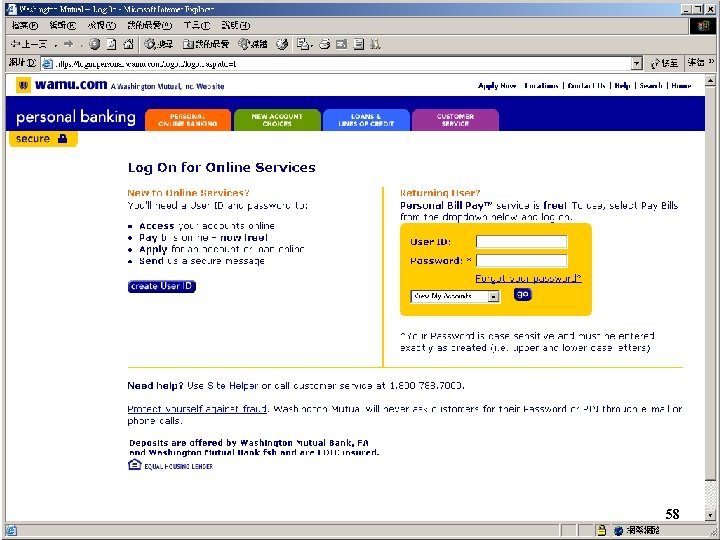Open the Help menu (說明)
This screenshot has height=540, width=720.
(x=236, y=25)
